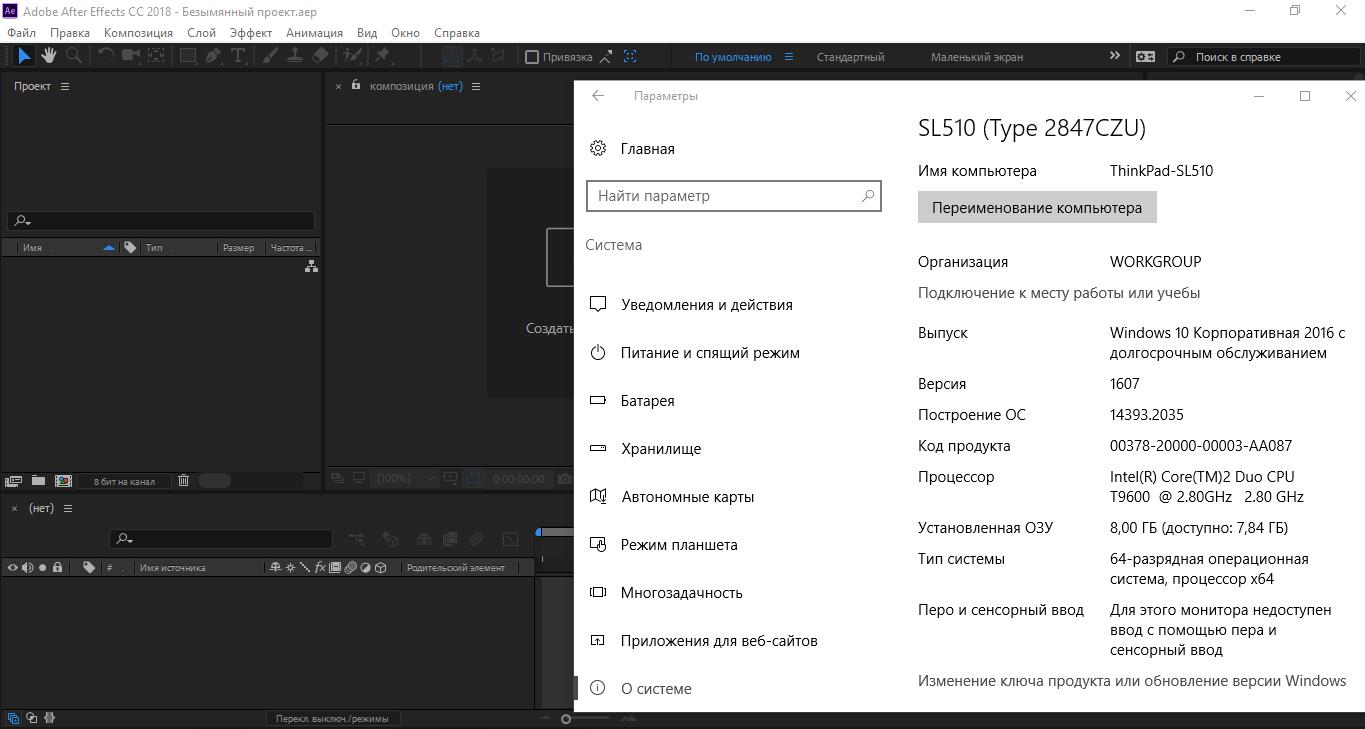Select the Roto Brush tool
This screenshot has width=1365, height=729.
pos(352,56)
